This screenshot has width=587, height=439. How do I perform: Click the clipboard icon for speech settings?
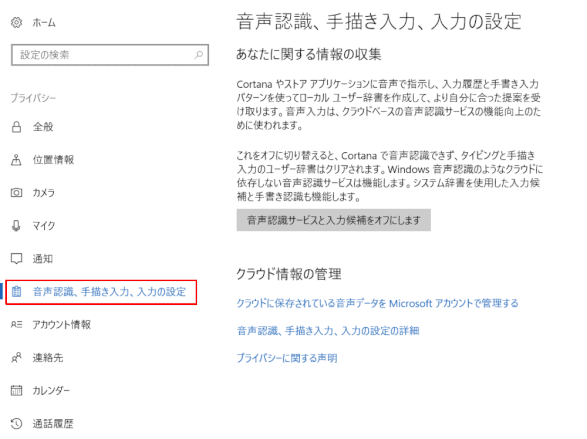coord(16,292)
